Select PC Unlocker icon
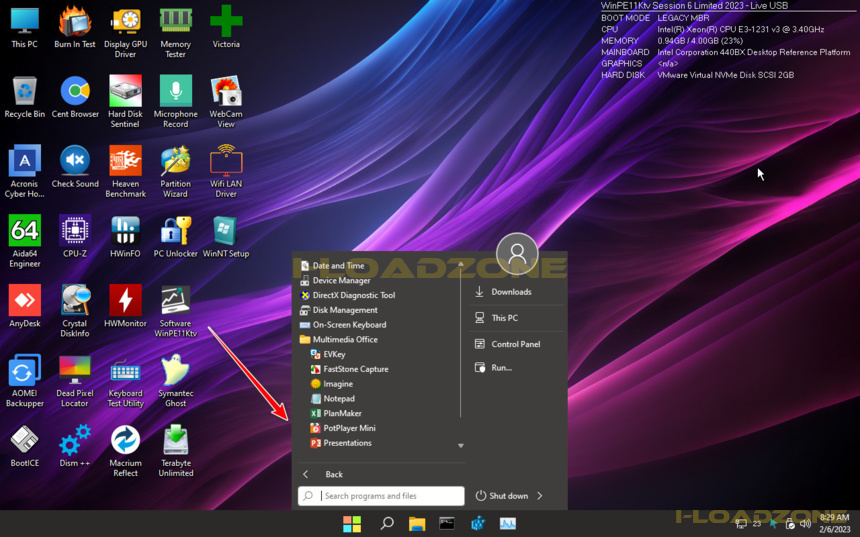 coord(176,237)
